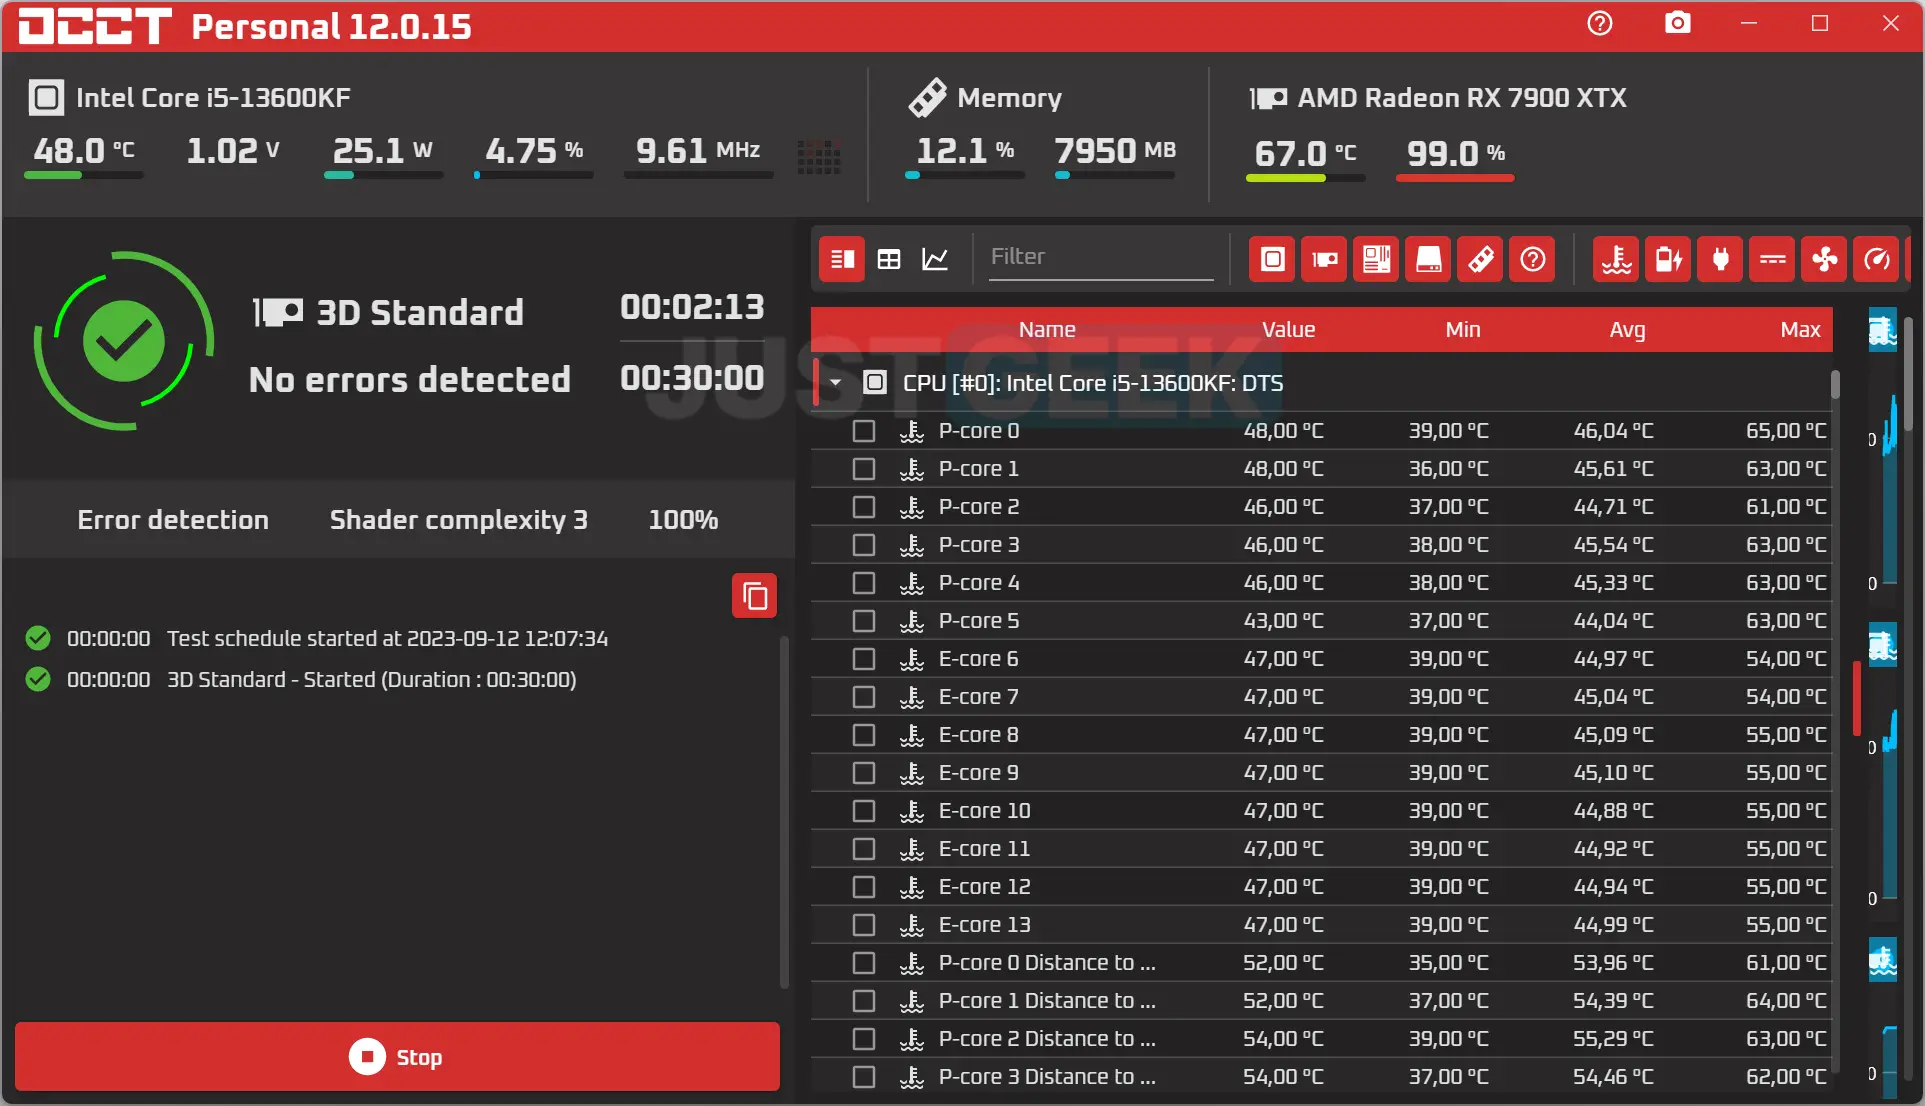The height and width of the screenshot is (1106, 1925).
Task: Check the P-core 0 checkbox
Action: tap(864, 431)
